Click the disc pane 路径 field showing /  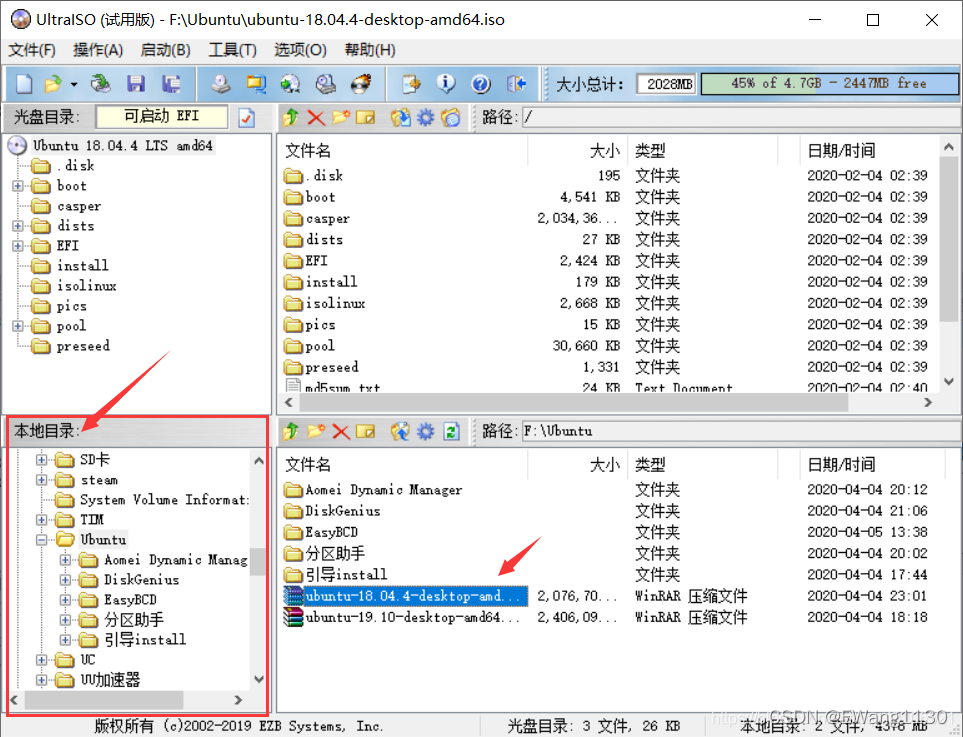point(741,117)
